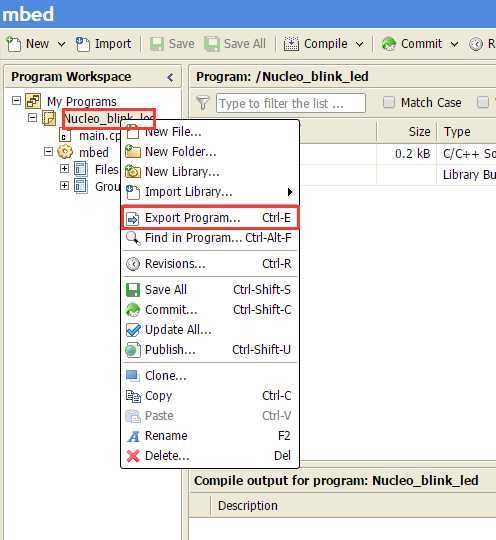Collapse the mbed library node

48,152
